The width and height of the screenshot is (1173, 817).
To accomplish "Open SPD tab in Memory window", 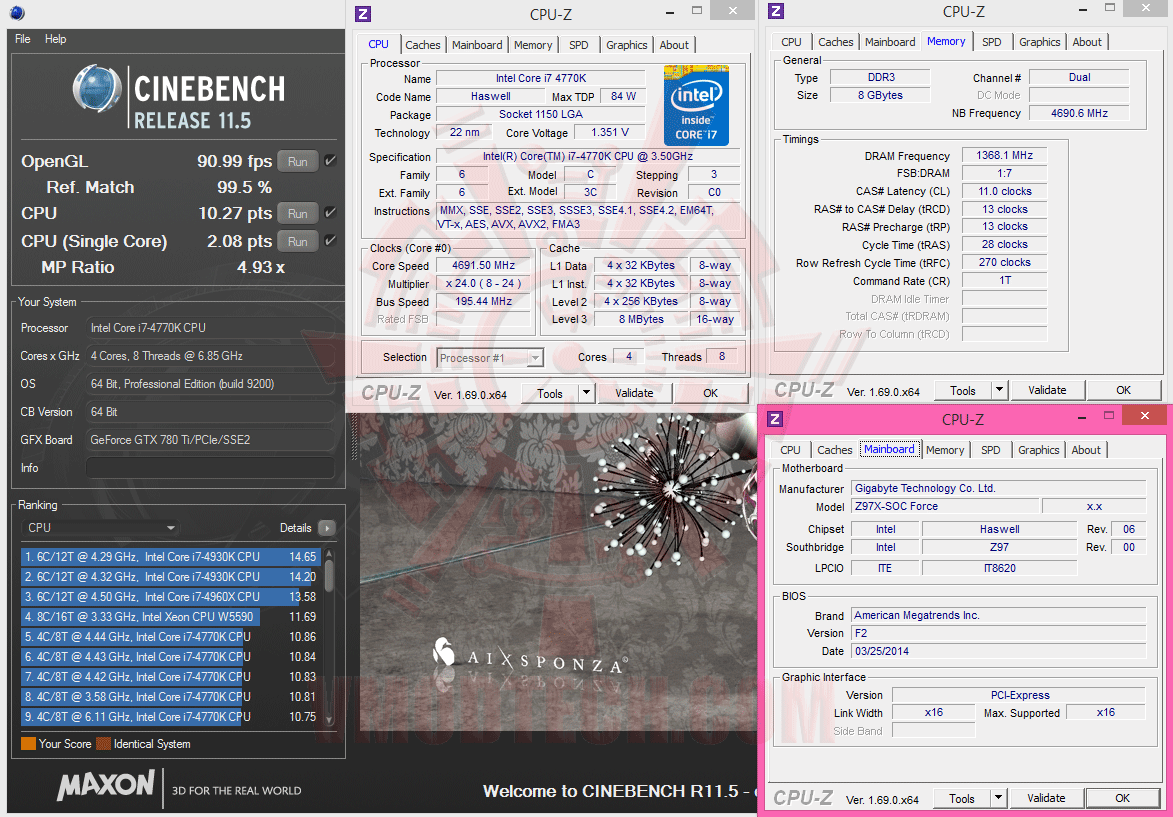I will click(991, 42).
